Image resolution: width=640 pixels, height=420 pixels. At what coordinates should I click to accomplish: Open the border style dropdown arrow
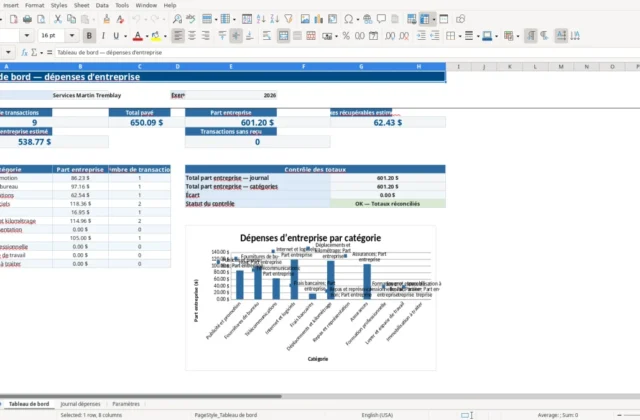tap(478, 36)
